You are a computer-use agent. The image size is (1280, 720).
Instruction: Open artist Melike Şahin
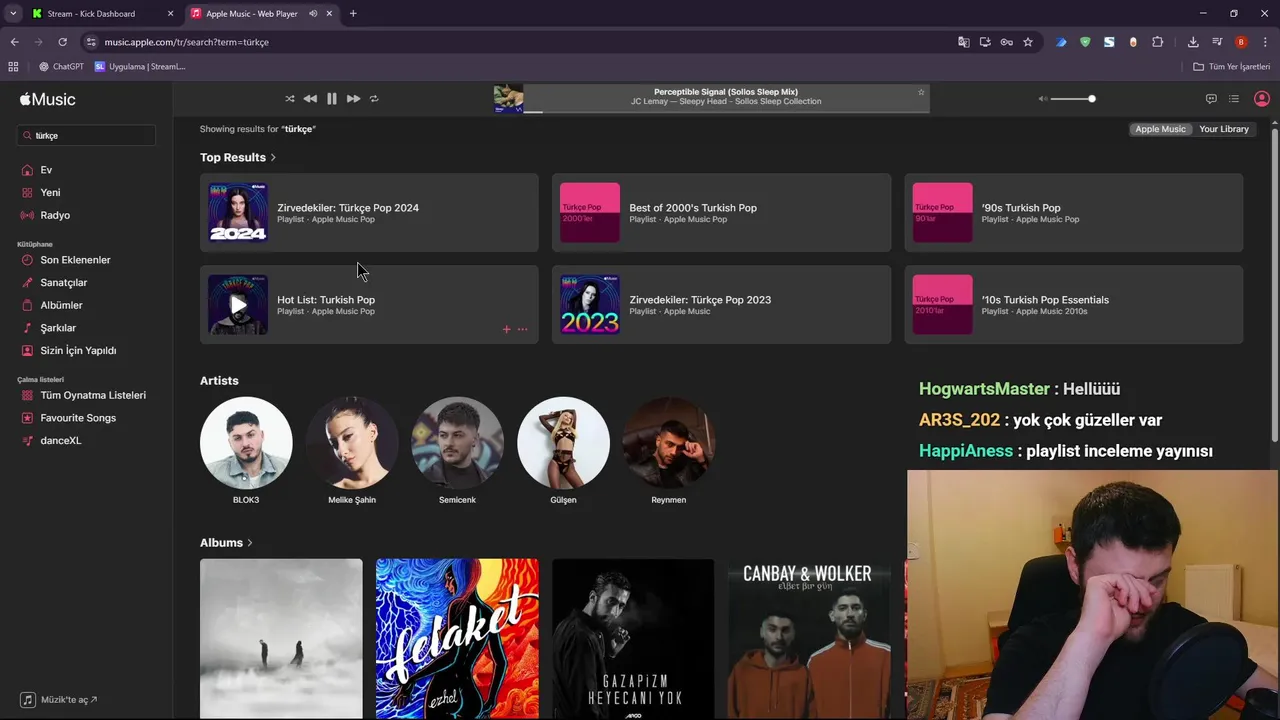[352, 443]
